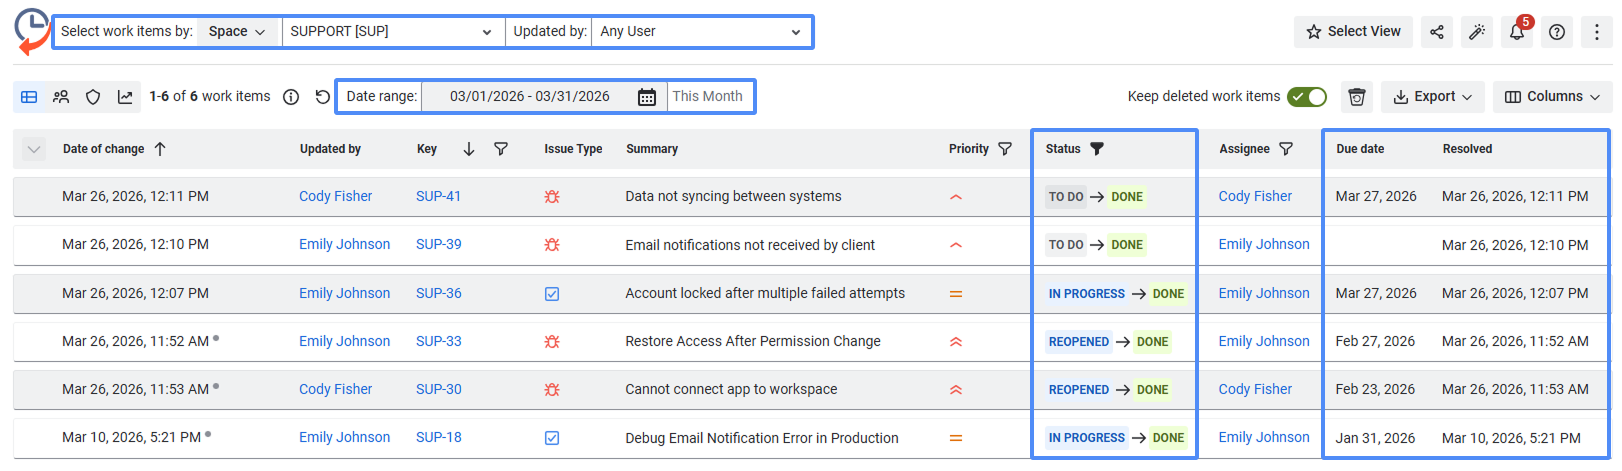Filter the Priority column
This screenshot has height=471, width=1622.
(1005, 149)
